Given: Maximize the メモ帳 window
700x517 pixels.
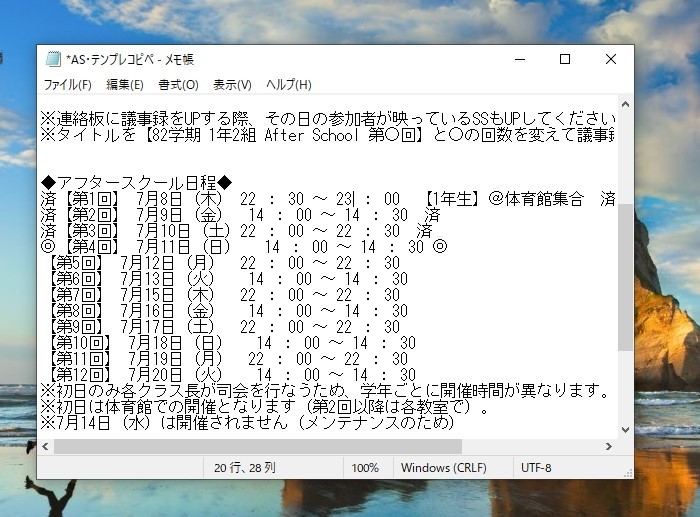Looking at the screenshot, I should click(x=565, y=59).
